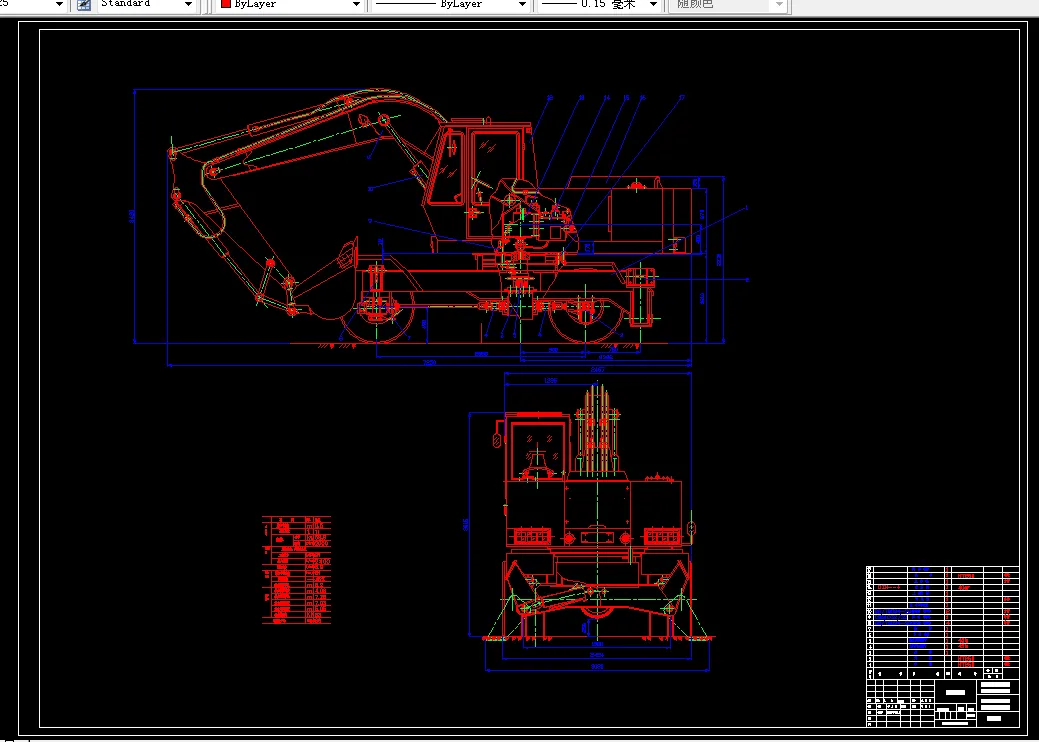This screenshot has width=1039, height=742.
Task: Expand the ByLayer linetype dropdown
Action: (450, 5)
